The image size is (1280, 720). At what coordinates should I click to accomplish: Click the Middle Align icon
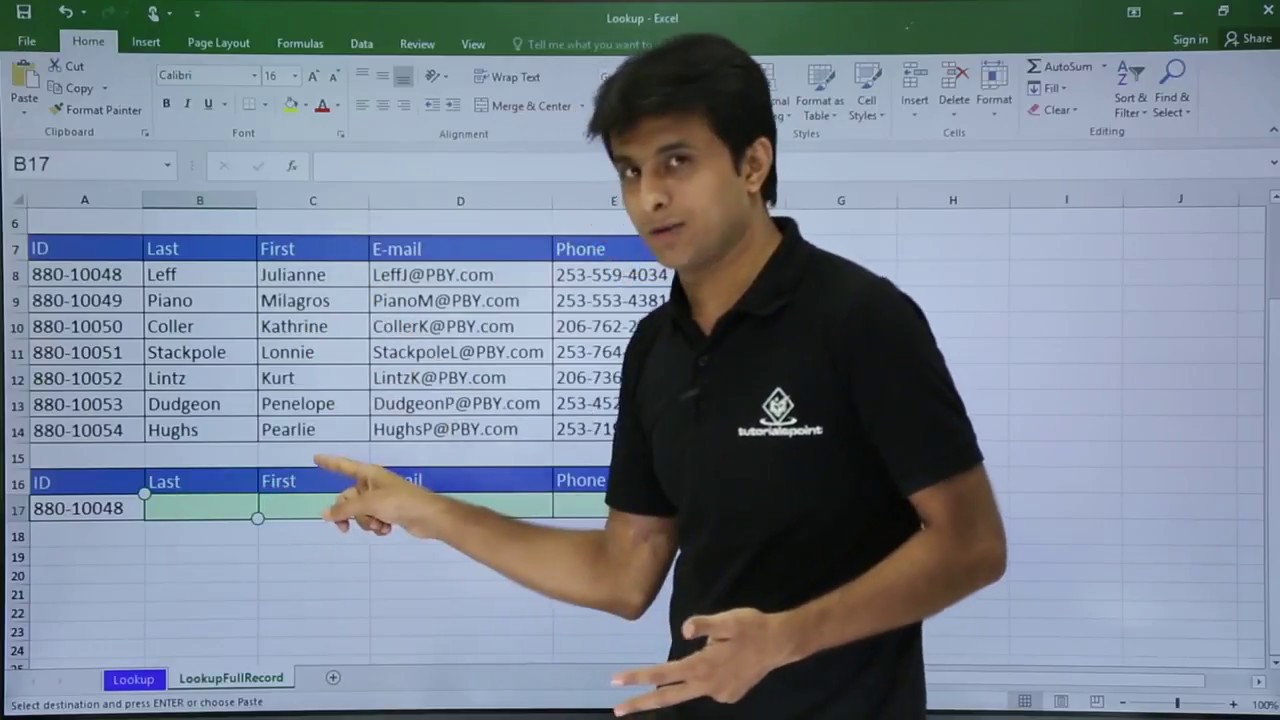[382, 76]
